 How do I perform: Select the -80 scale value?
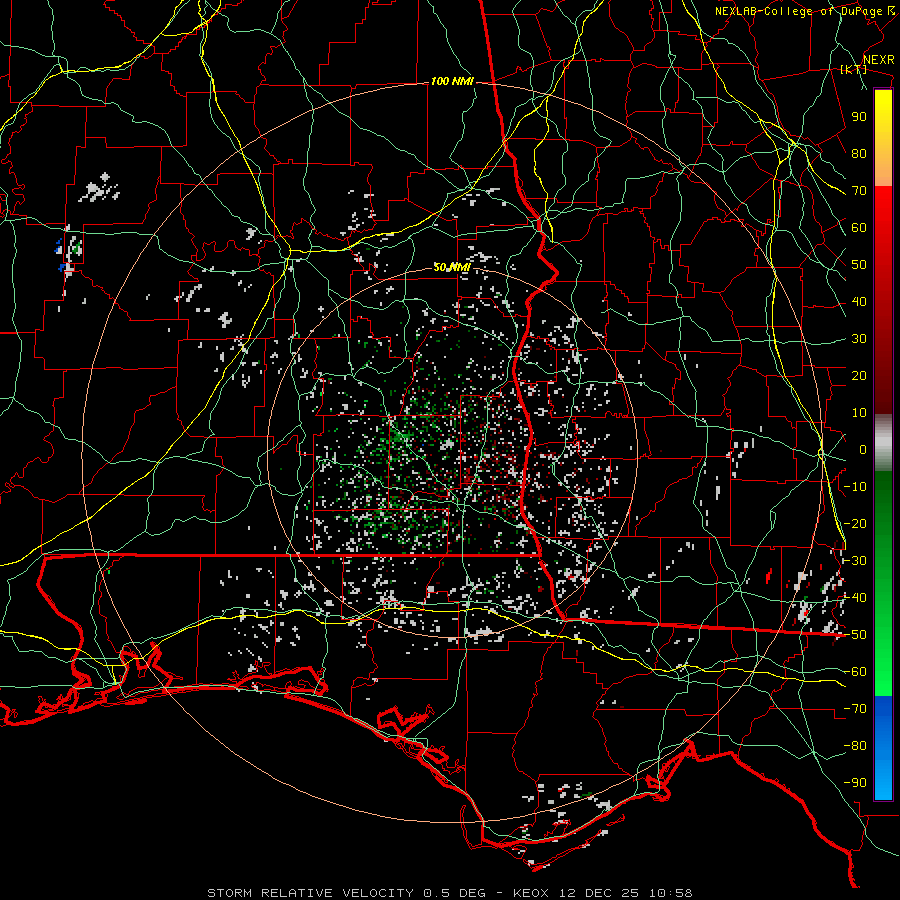855,746
